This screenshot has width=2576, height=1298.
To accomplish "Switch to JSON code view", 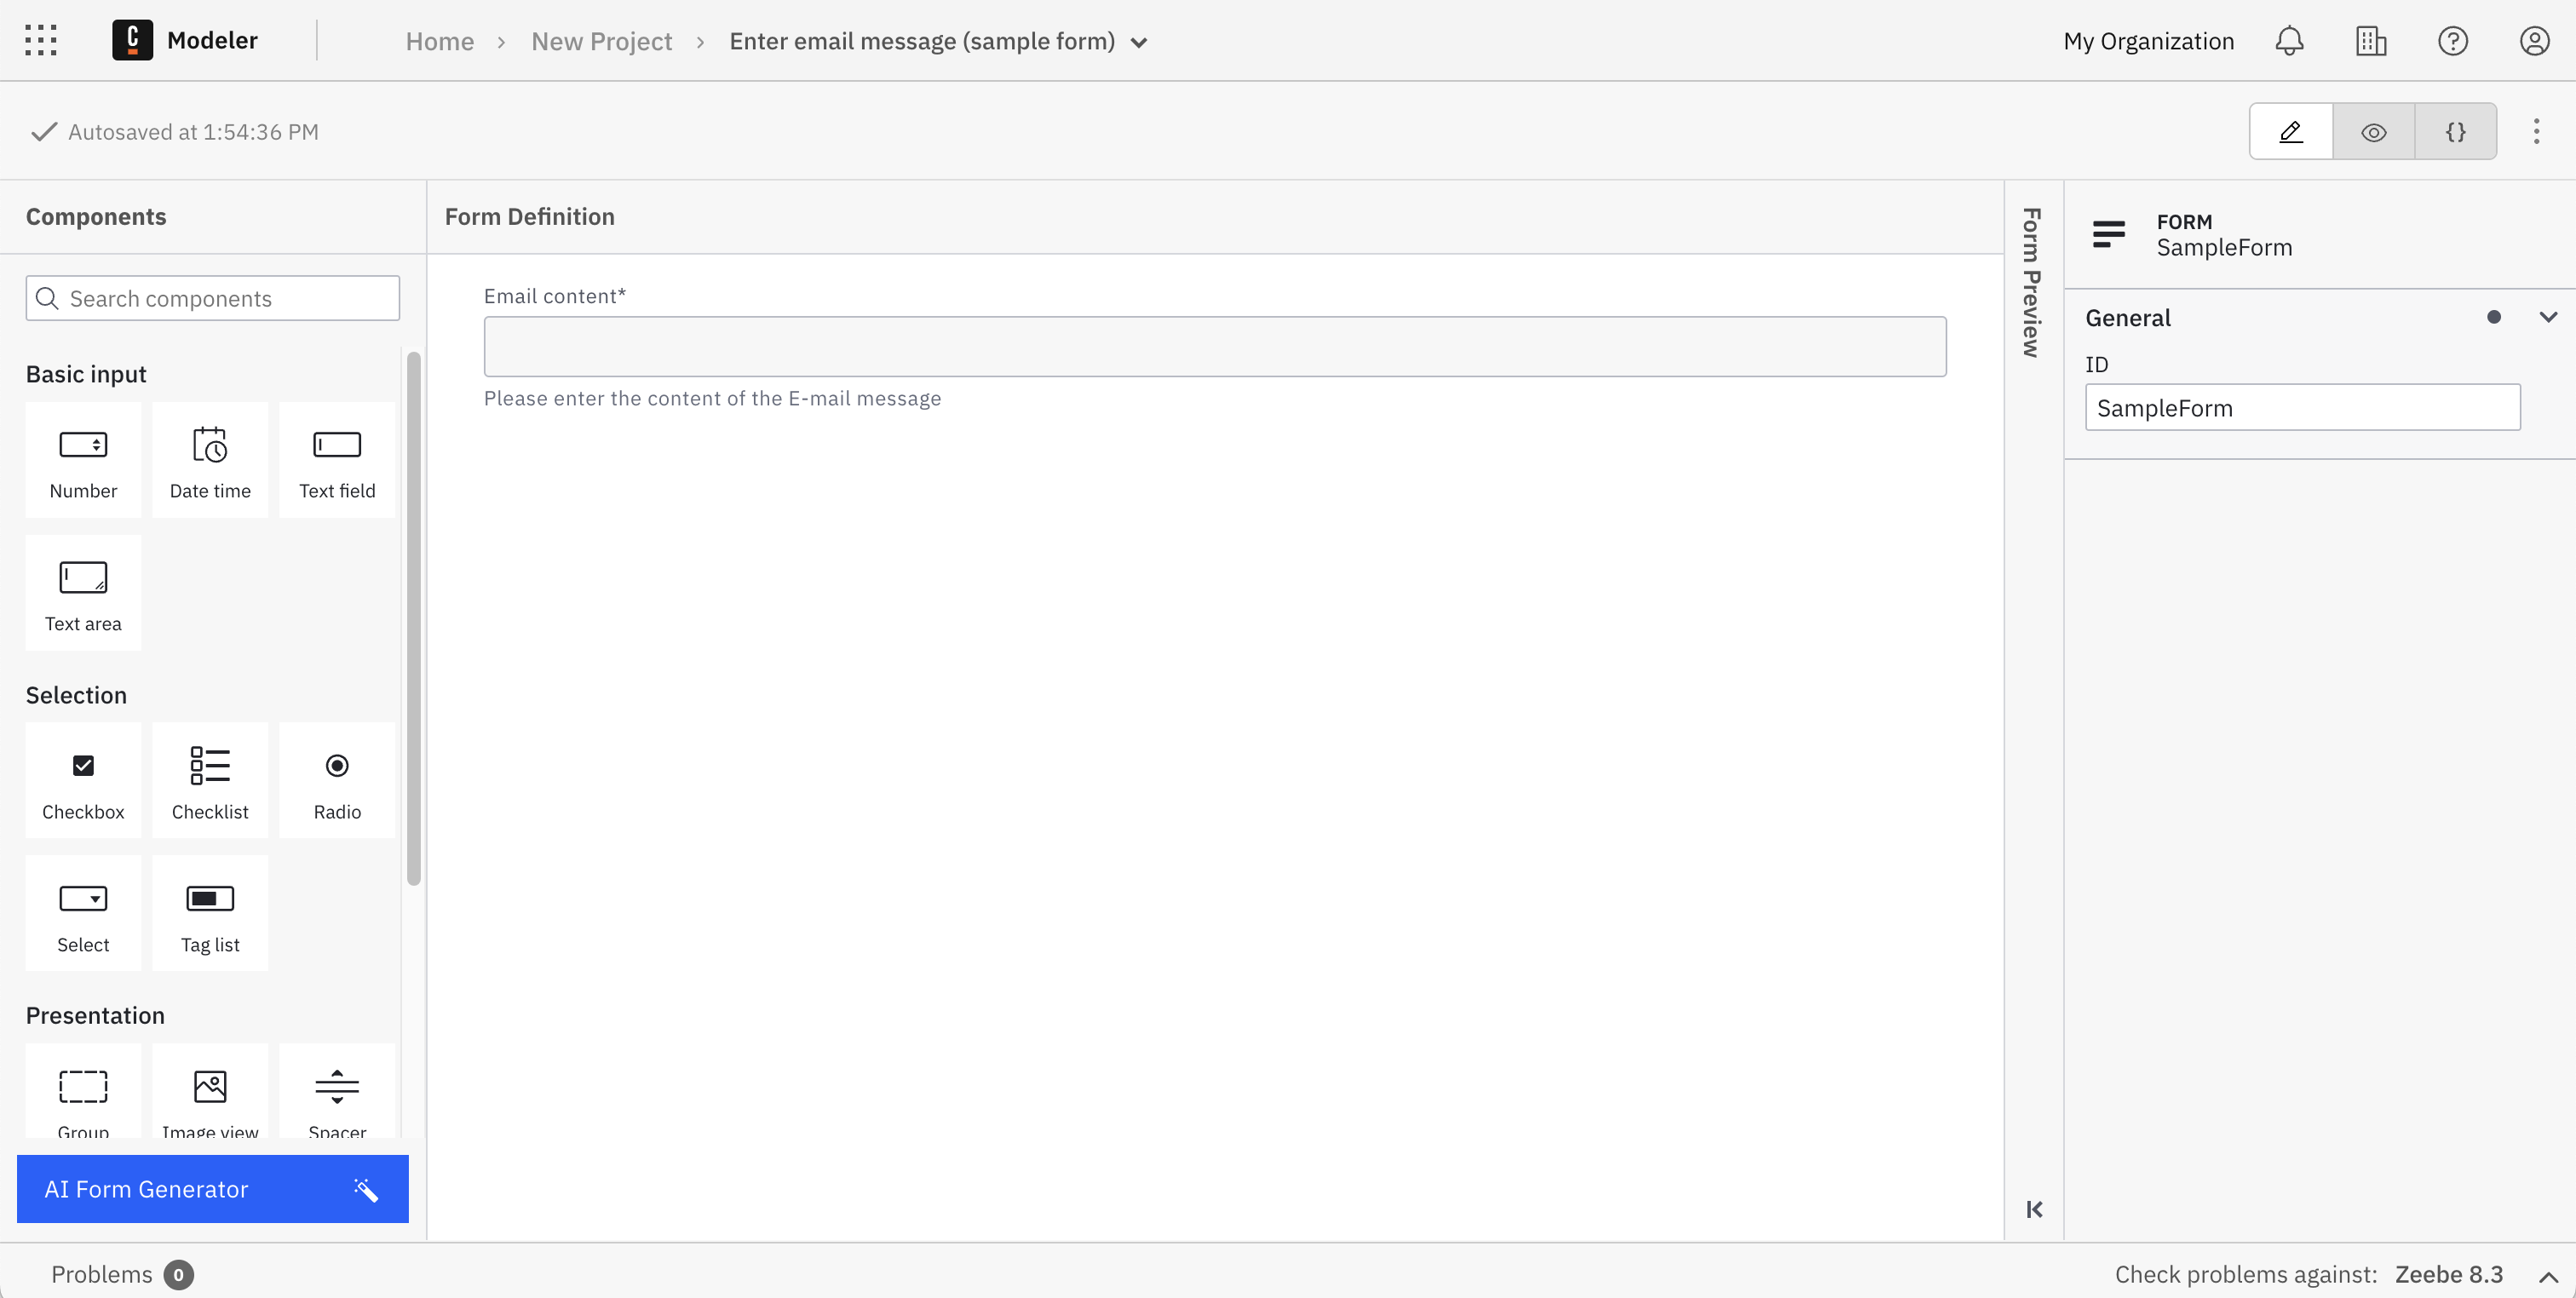I will pyautogui.click(x=2456, y=131).
